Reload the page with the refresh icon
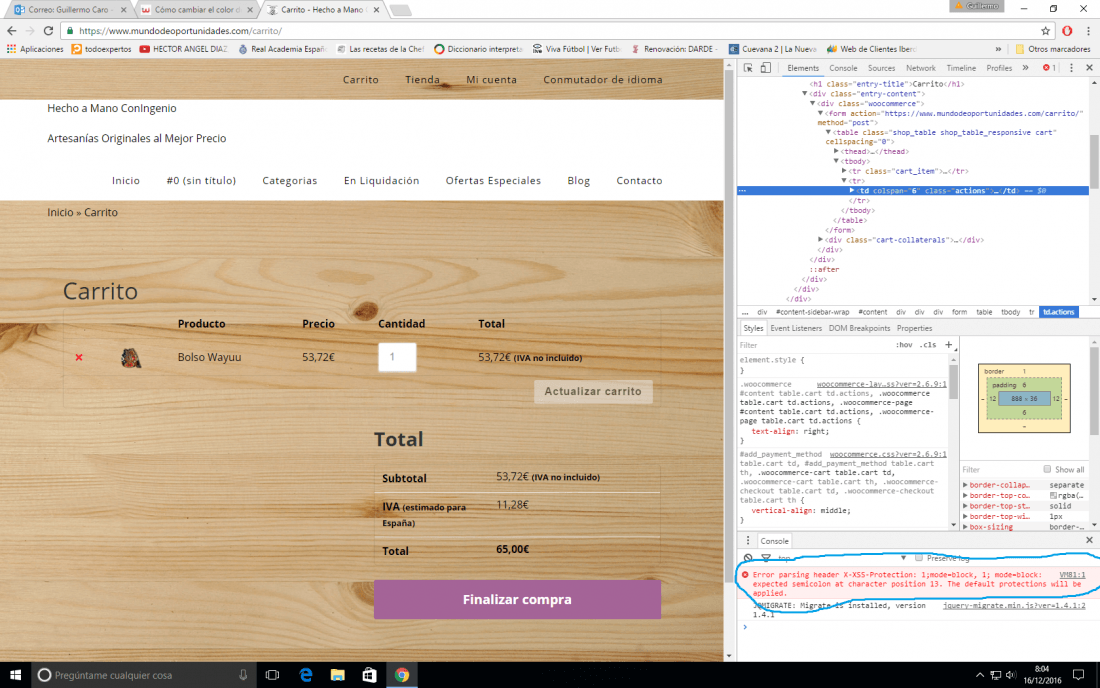The width and height of the screenshot is (1100, 688). 48,31
